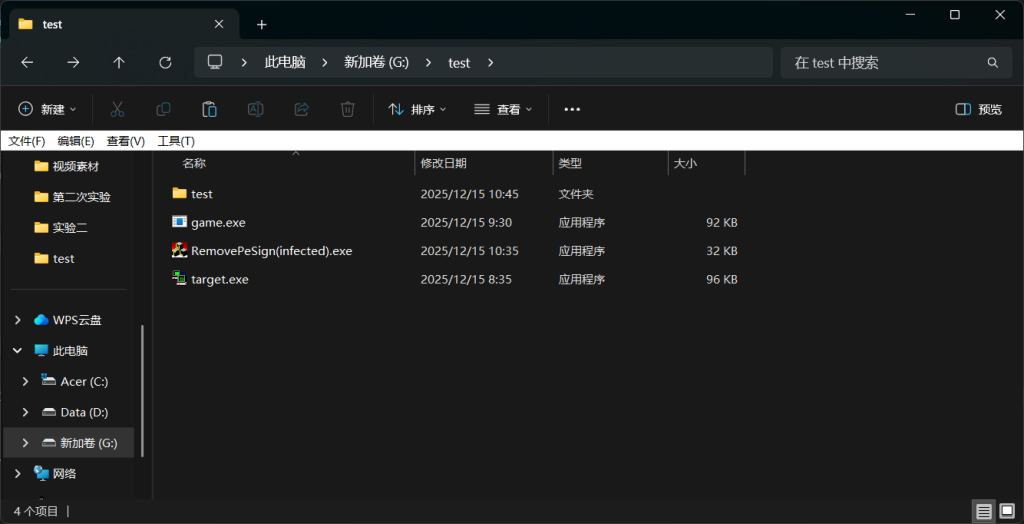The width and height of the screenshot is (1024, 524).
Task: Open the 查看 view dropdown
Action: [x=503, y=109]
